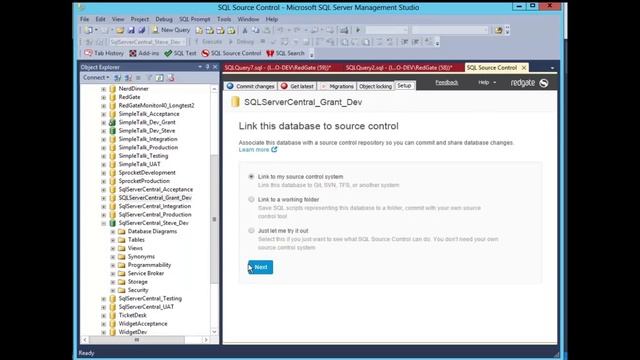Open the Tools menu

pos(224,19)
